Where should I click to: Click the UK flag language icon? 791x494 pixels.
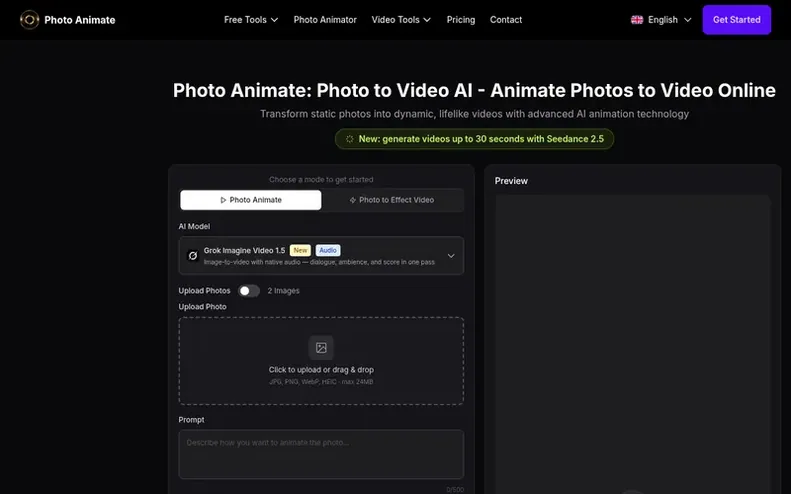click(637, 20)
